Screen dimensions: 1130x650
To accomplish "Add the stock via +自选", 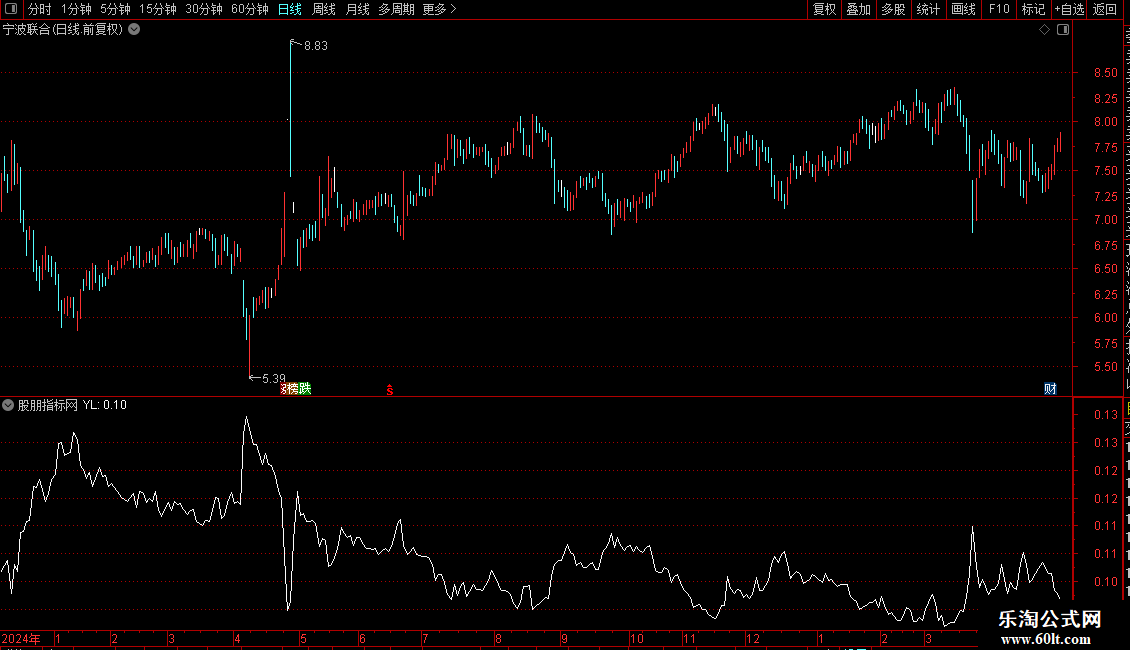I will 1069,9.
